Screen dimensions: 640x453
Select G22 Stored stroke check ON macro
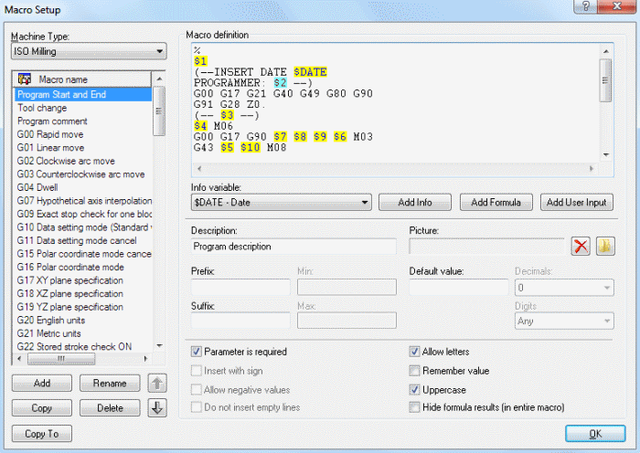(x=83, y=347)
